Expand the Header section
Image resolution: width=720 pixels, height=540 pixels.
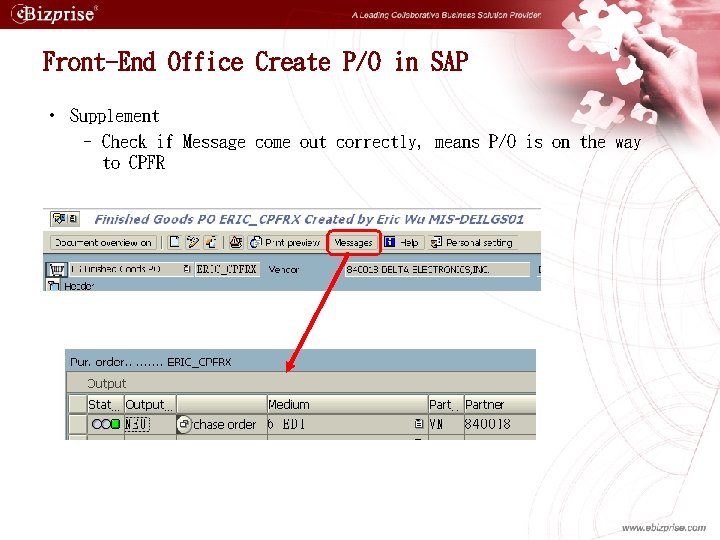coord(53,286)
